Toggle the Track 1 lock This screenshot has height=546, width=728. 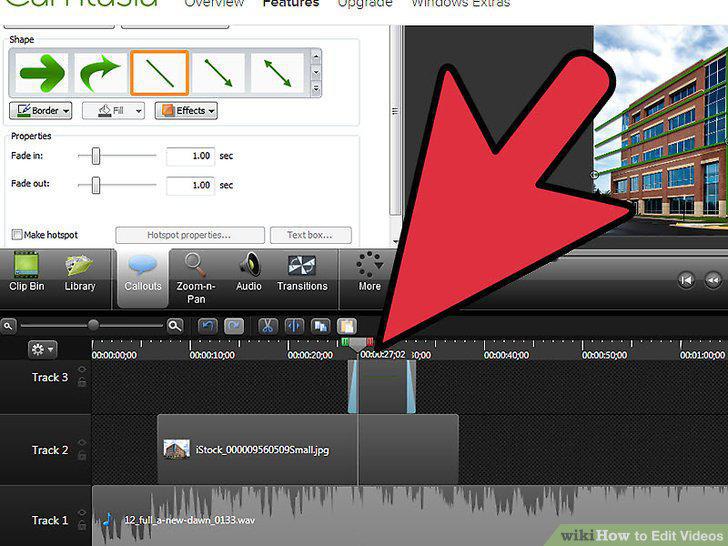point(82,526)
